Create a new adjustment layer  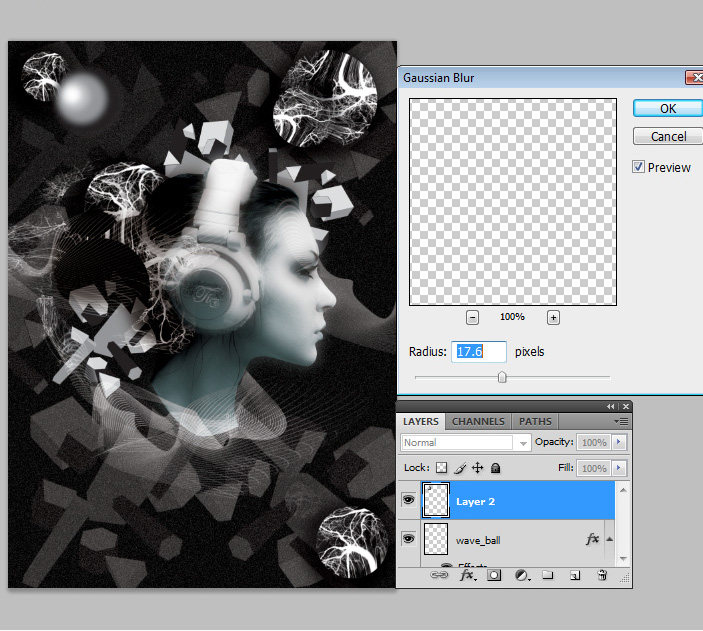[x=521, y=576]
